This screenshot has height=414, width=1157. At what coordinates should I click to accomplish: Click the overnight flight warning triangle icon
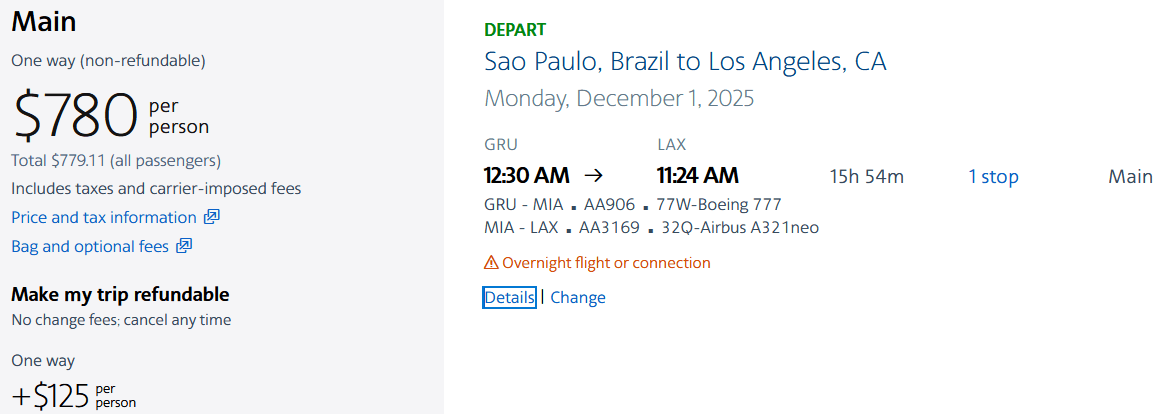click(x=491, y=263)
